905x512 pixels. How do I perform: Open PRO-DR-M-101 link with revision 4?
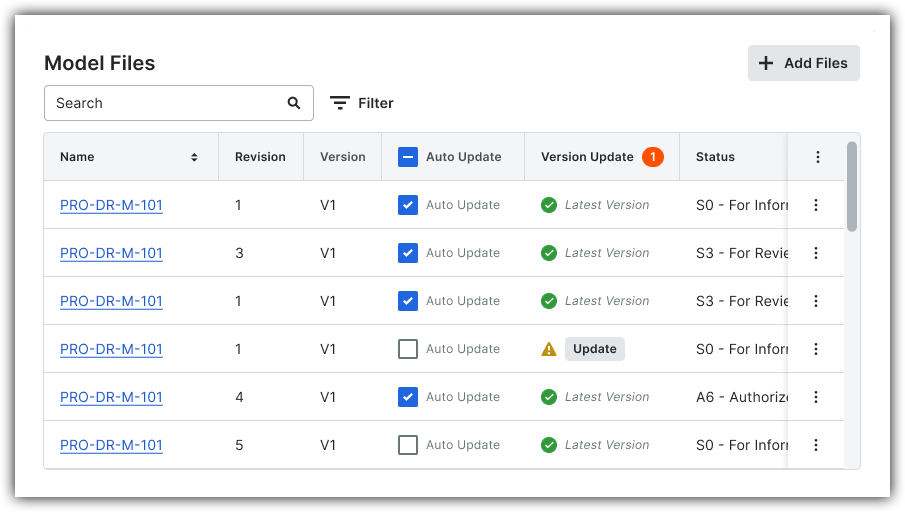[111, 397]
